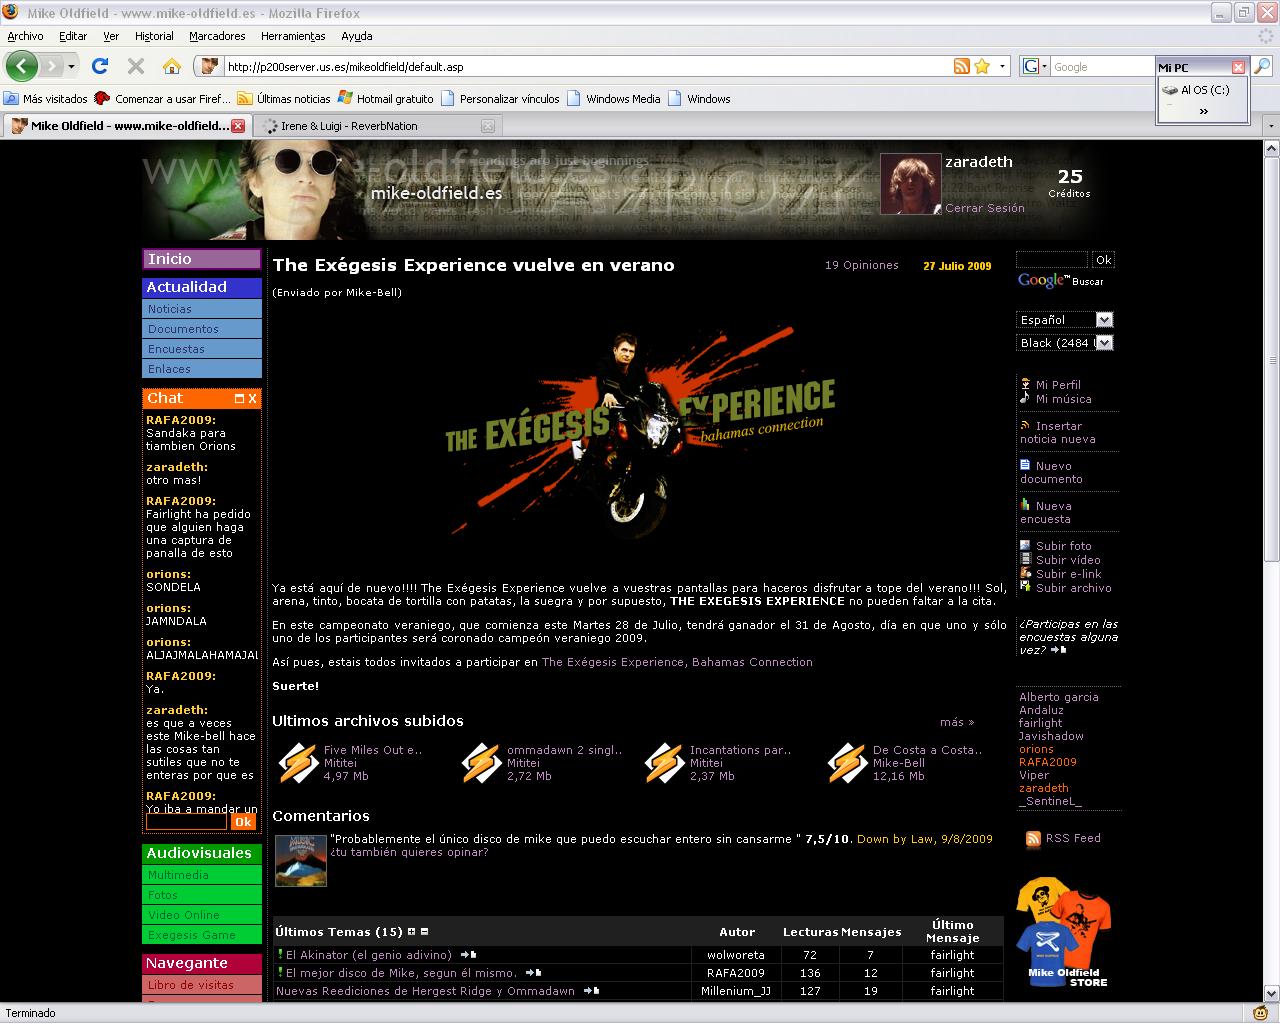Click the stop loading X icon

point(136,66)
